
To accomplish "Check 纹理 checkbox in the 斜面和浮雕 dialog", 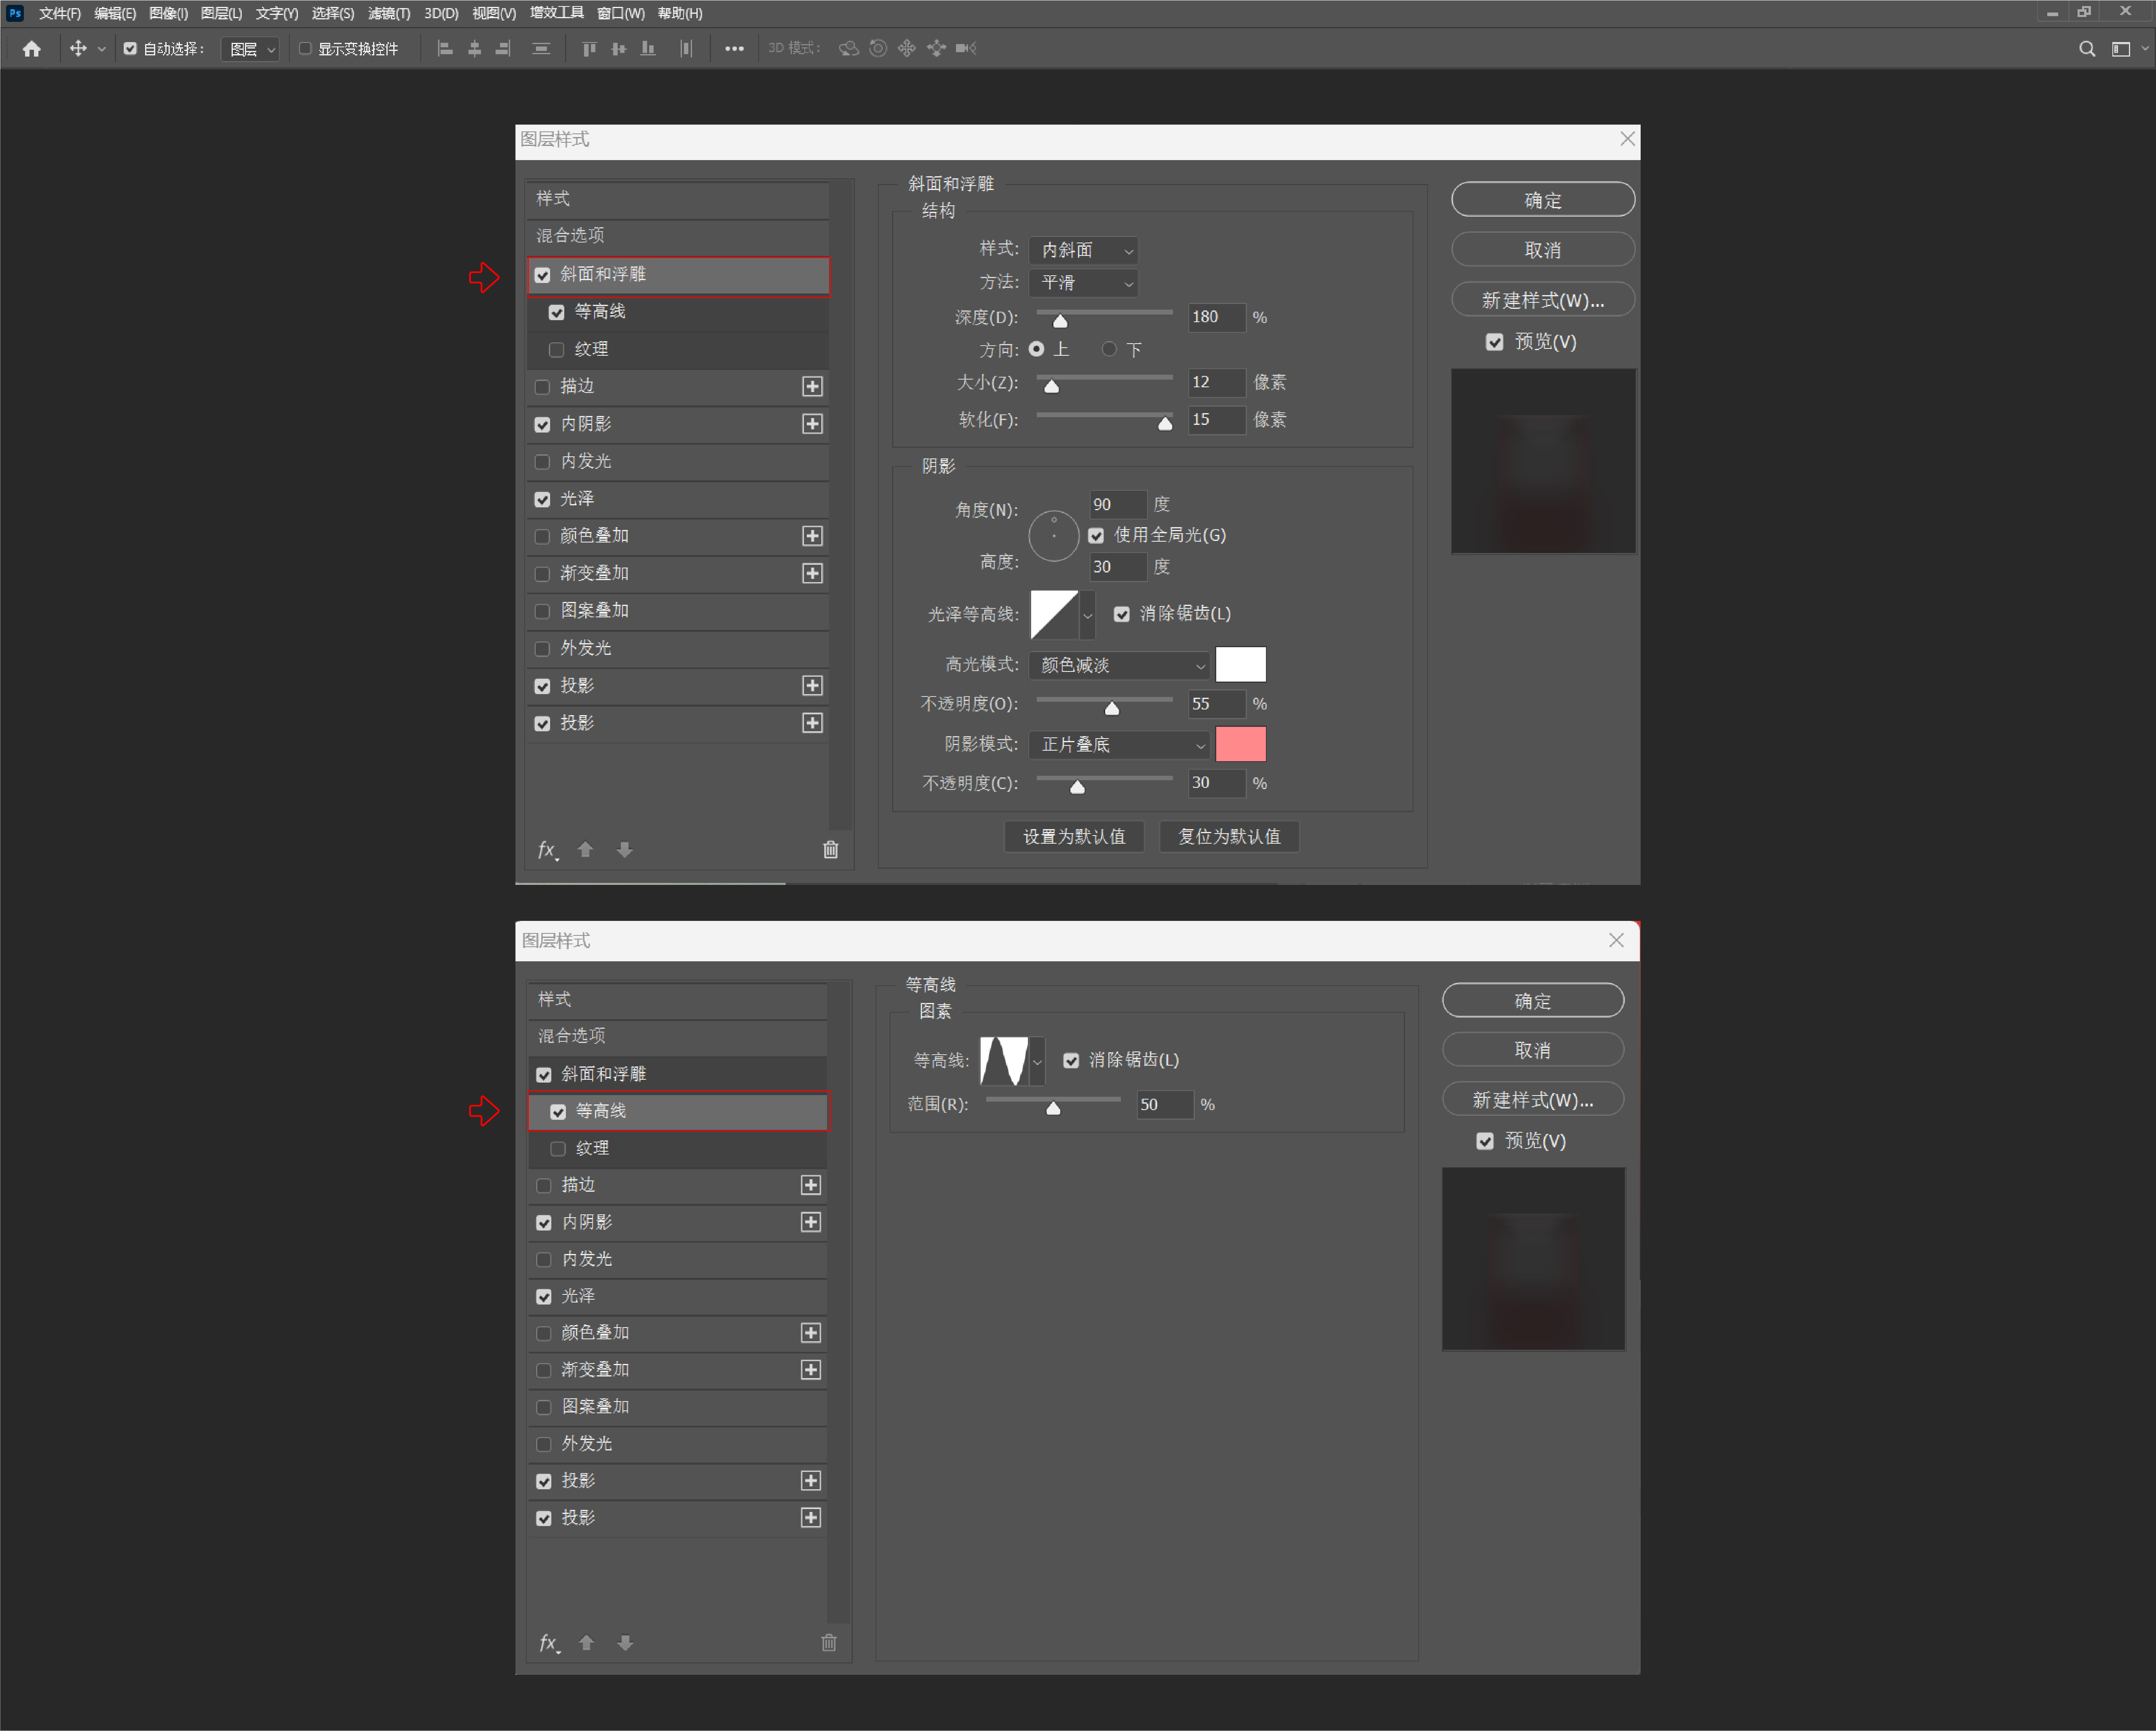I will pos(557,350).
